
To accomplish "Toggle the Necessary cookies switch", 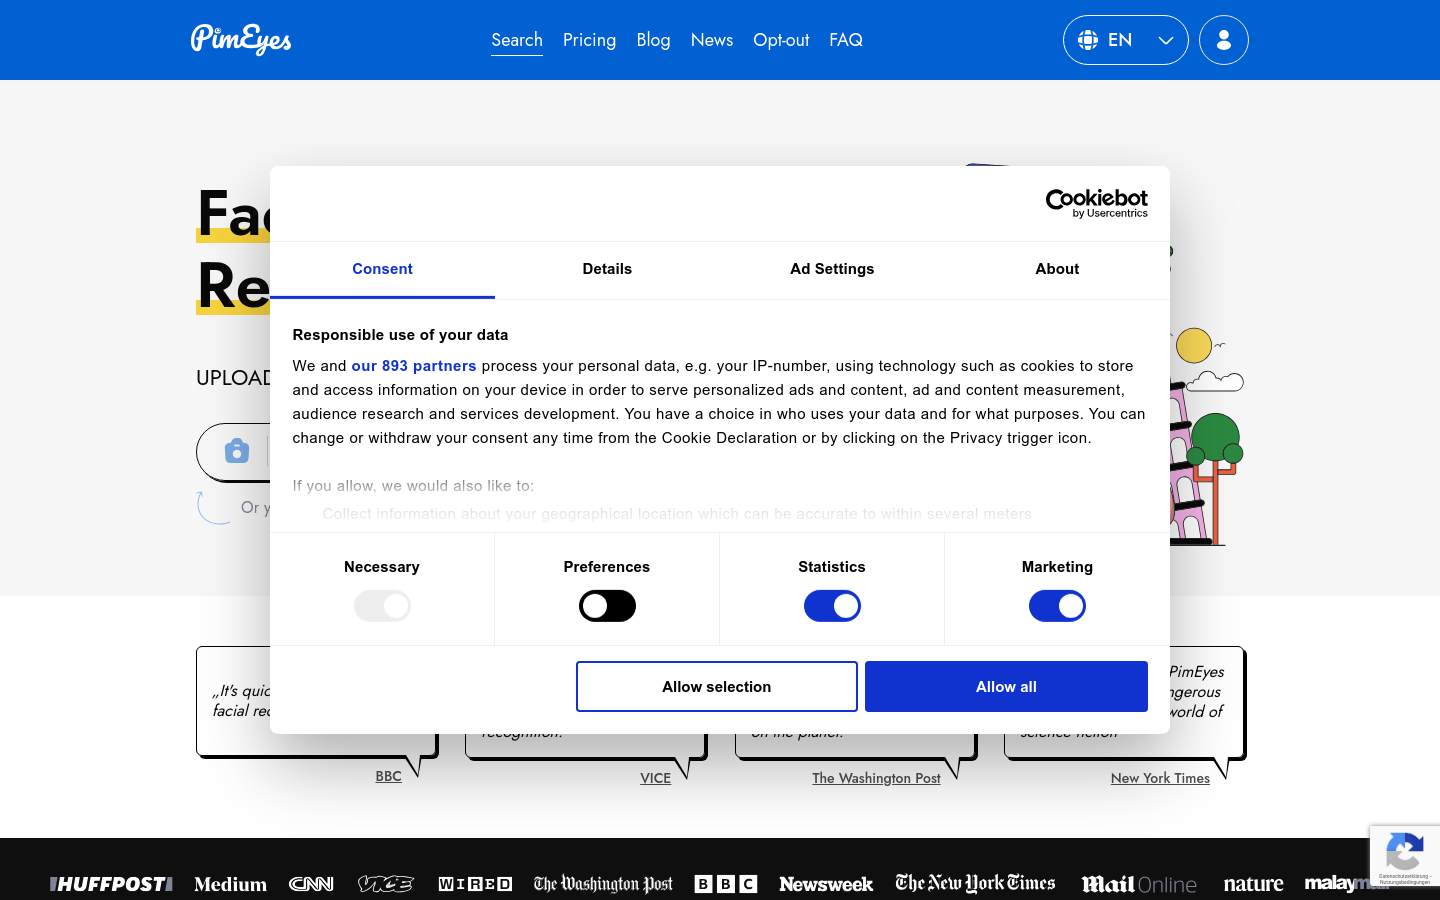I will tap(382, 606).
